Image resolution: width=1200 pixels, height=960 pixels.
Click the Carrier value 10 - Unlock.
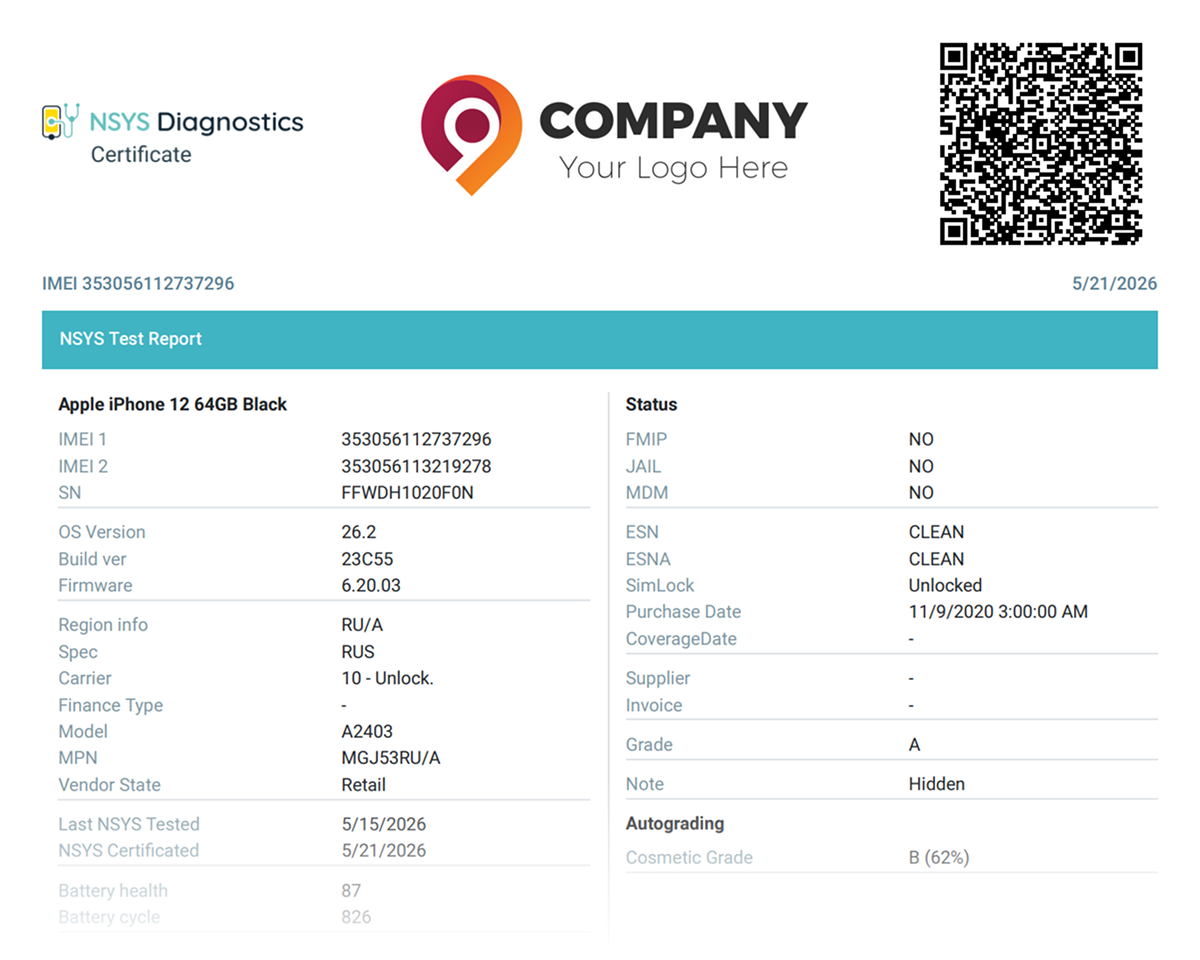[388, 678]
